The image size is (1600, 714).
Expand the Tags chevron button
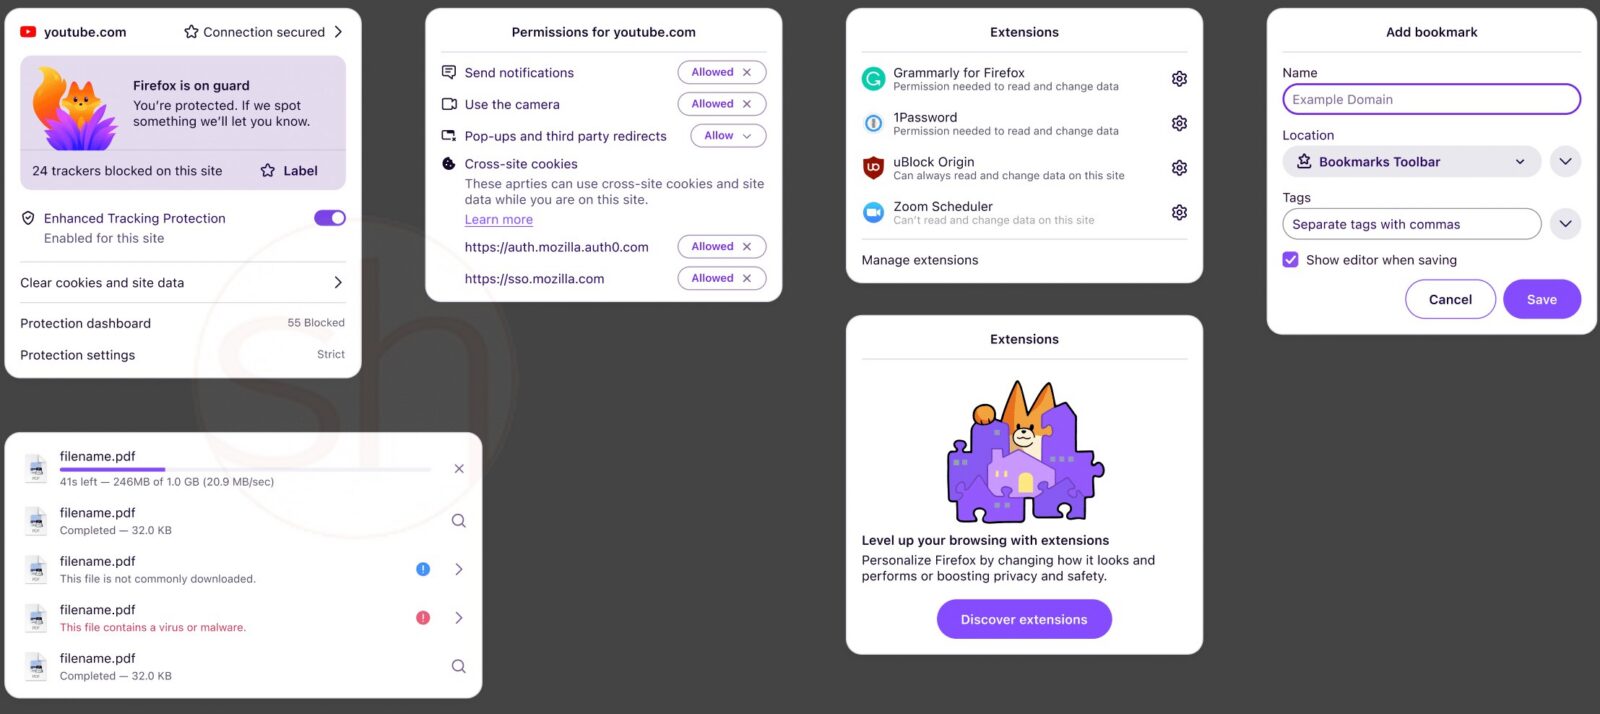pos(1566,224)
